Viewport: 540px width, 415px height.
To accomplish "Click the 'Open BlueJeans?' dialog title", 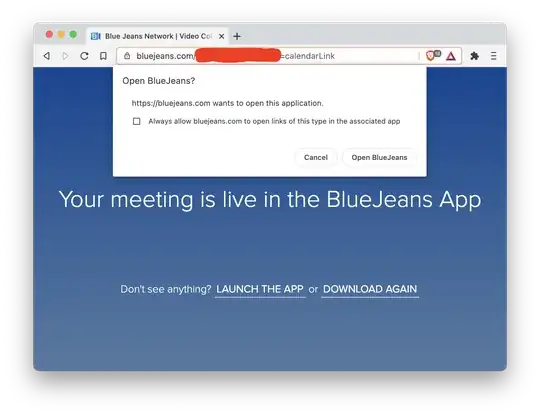I will 158,81.
